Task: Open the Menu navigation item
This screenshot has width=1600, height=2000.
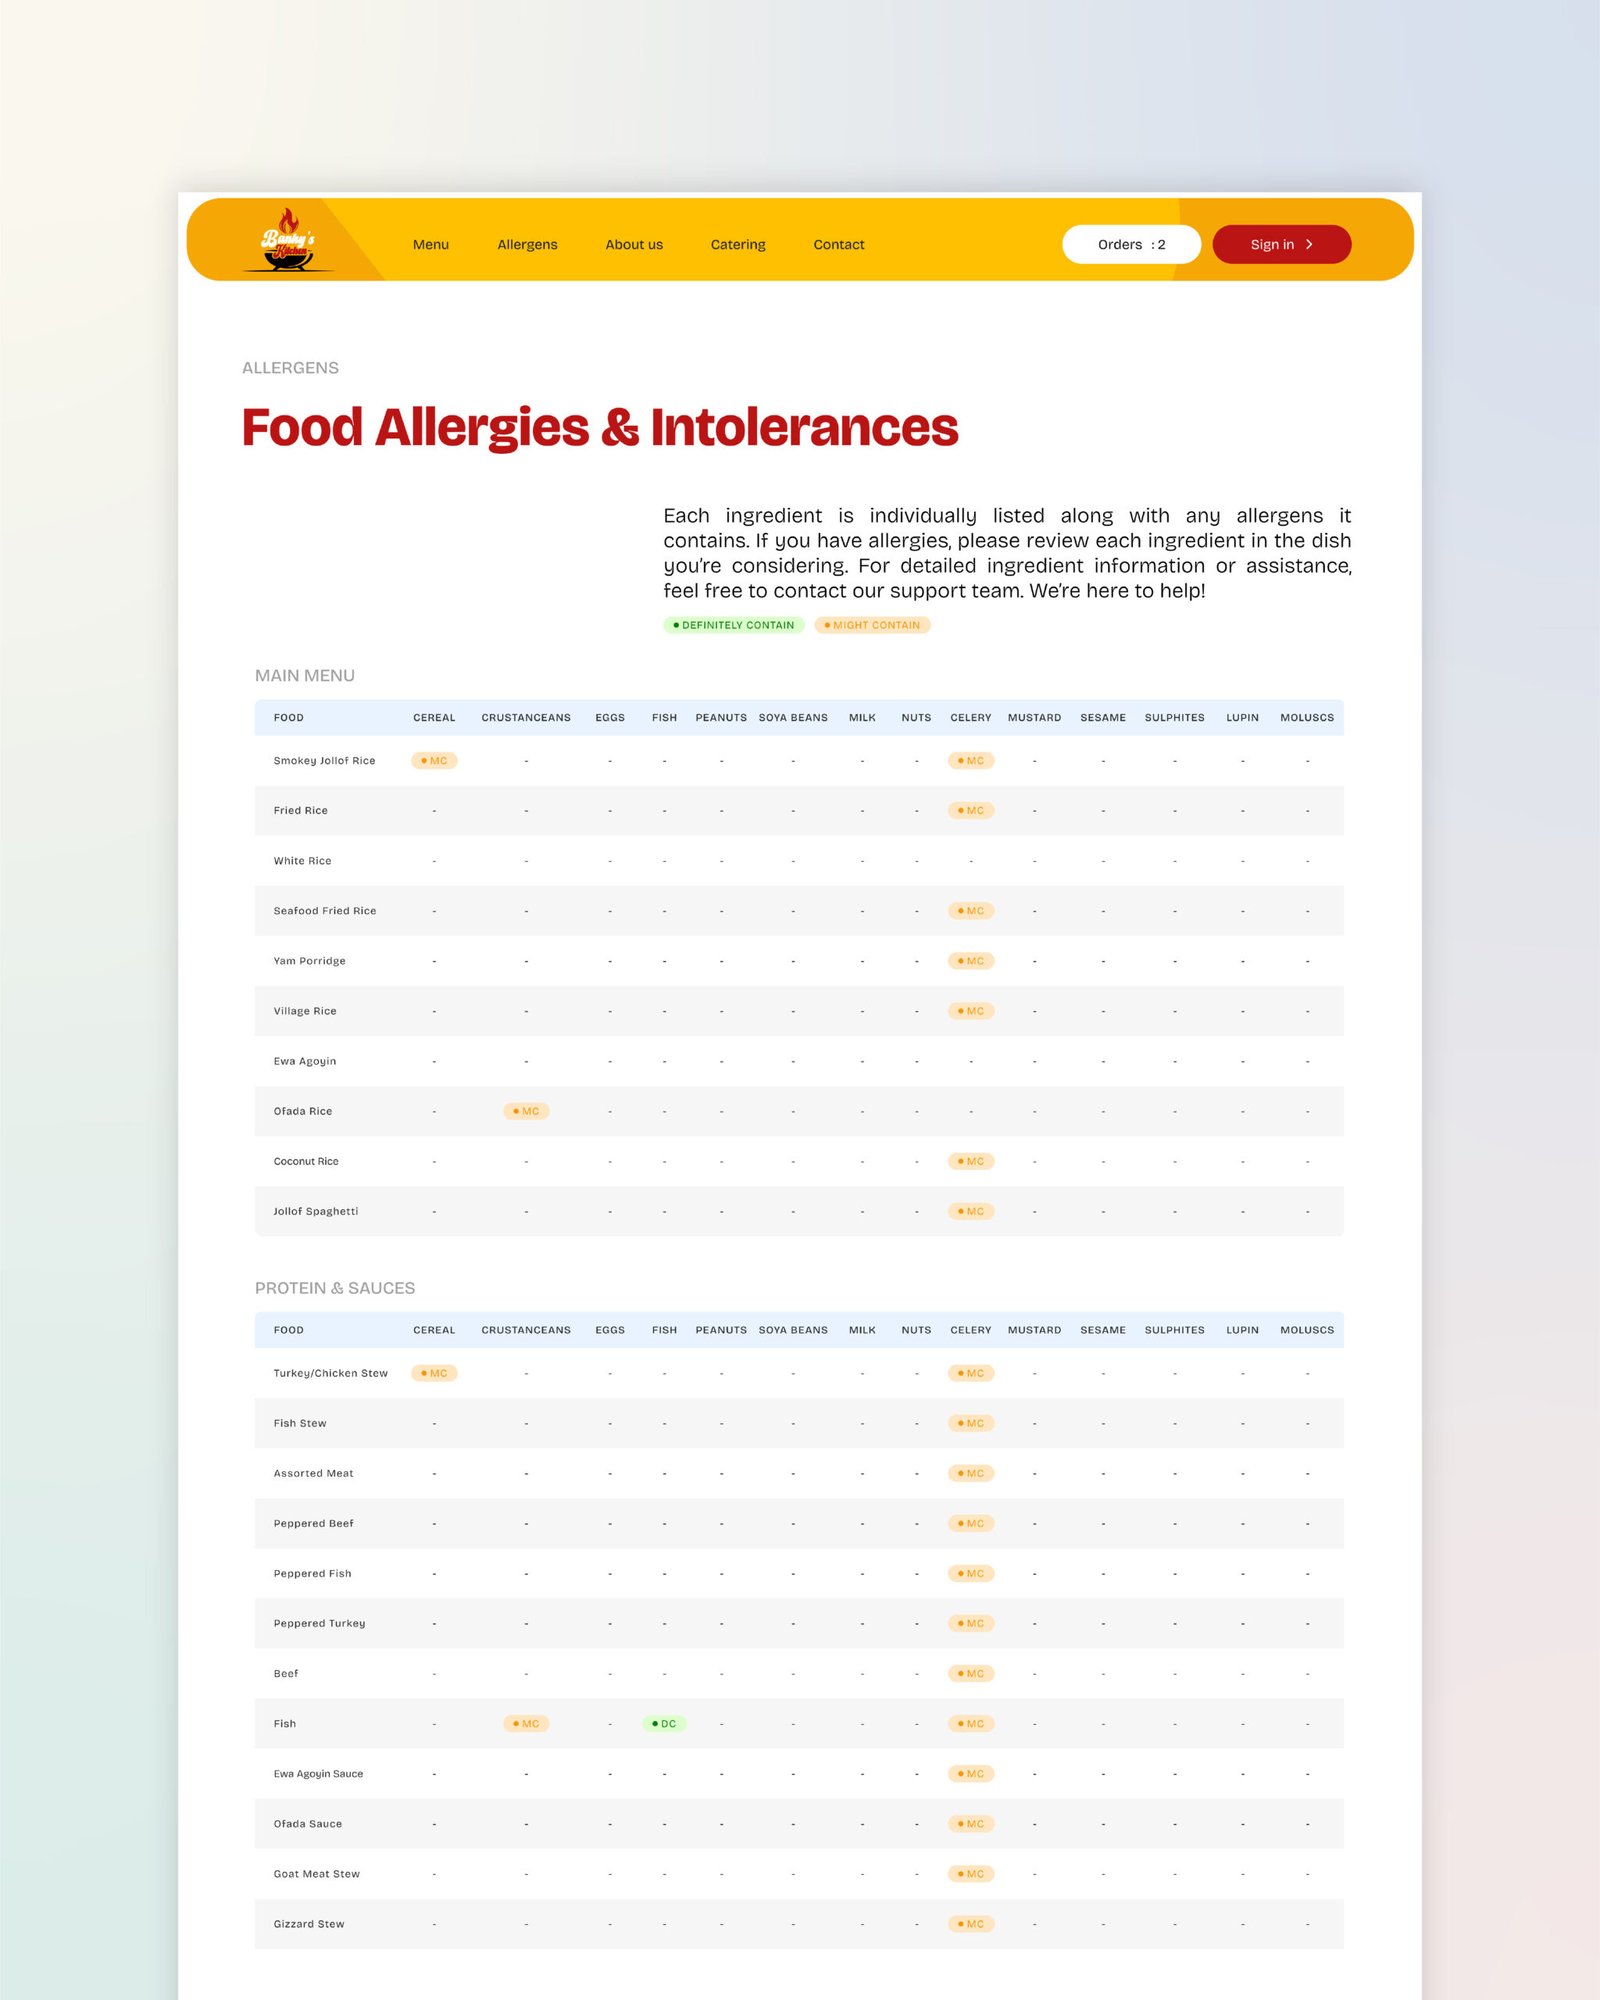Action: click(x=431, y=245)
